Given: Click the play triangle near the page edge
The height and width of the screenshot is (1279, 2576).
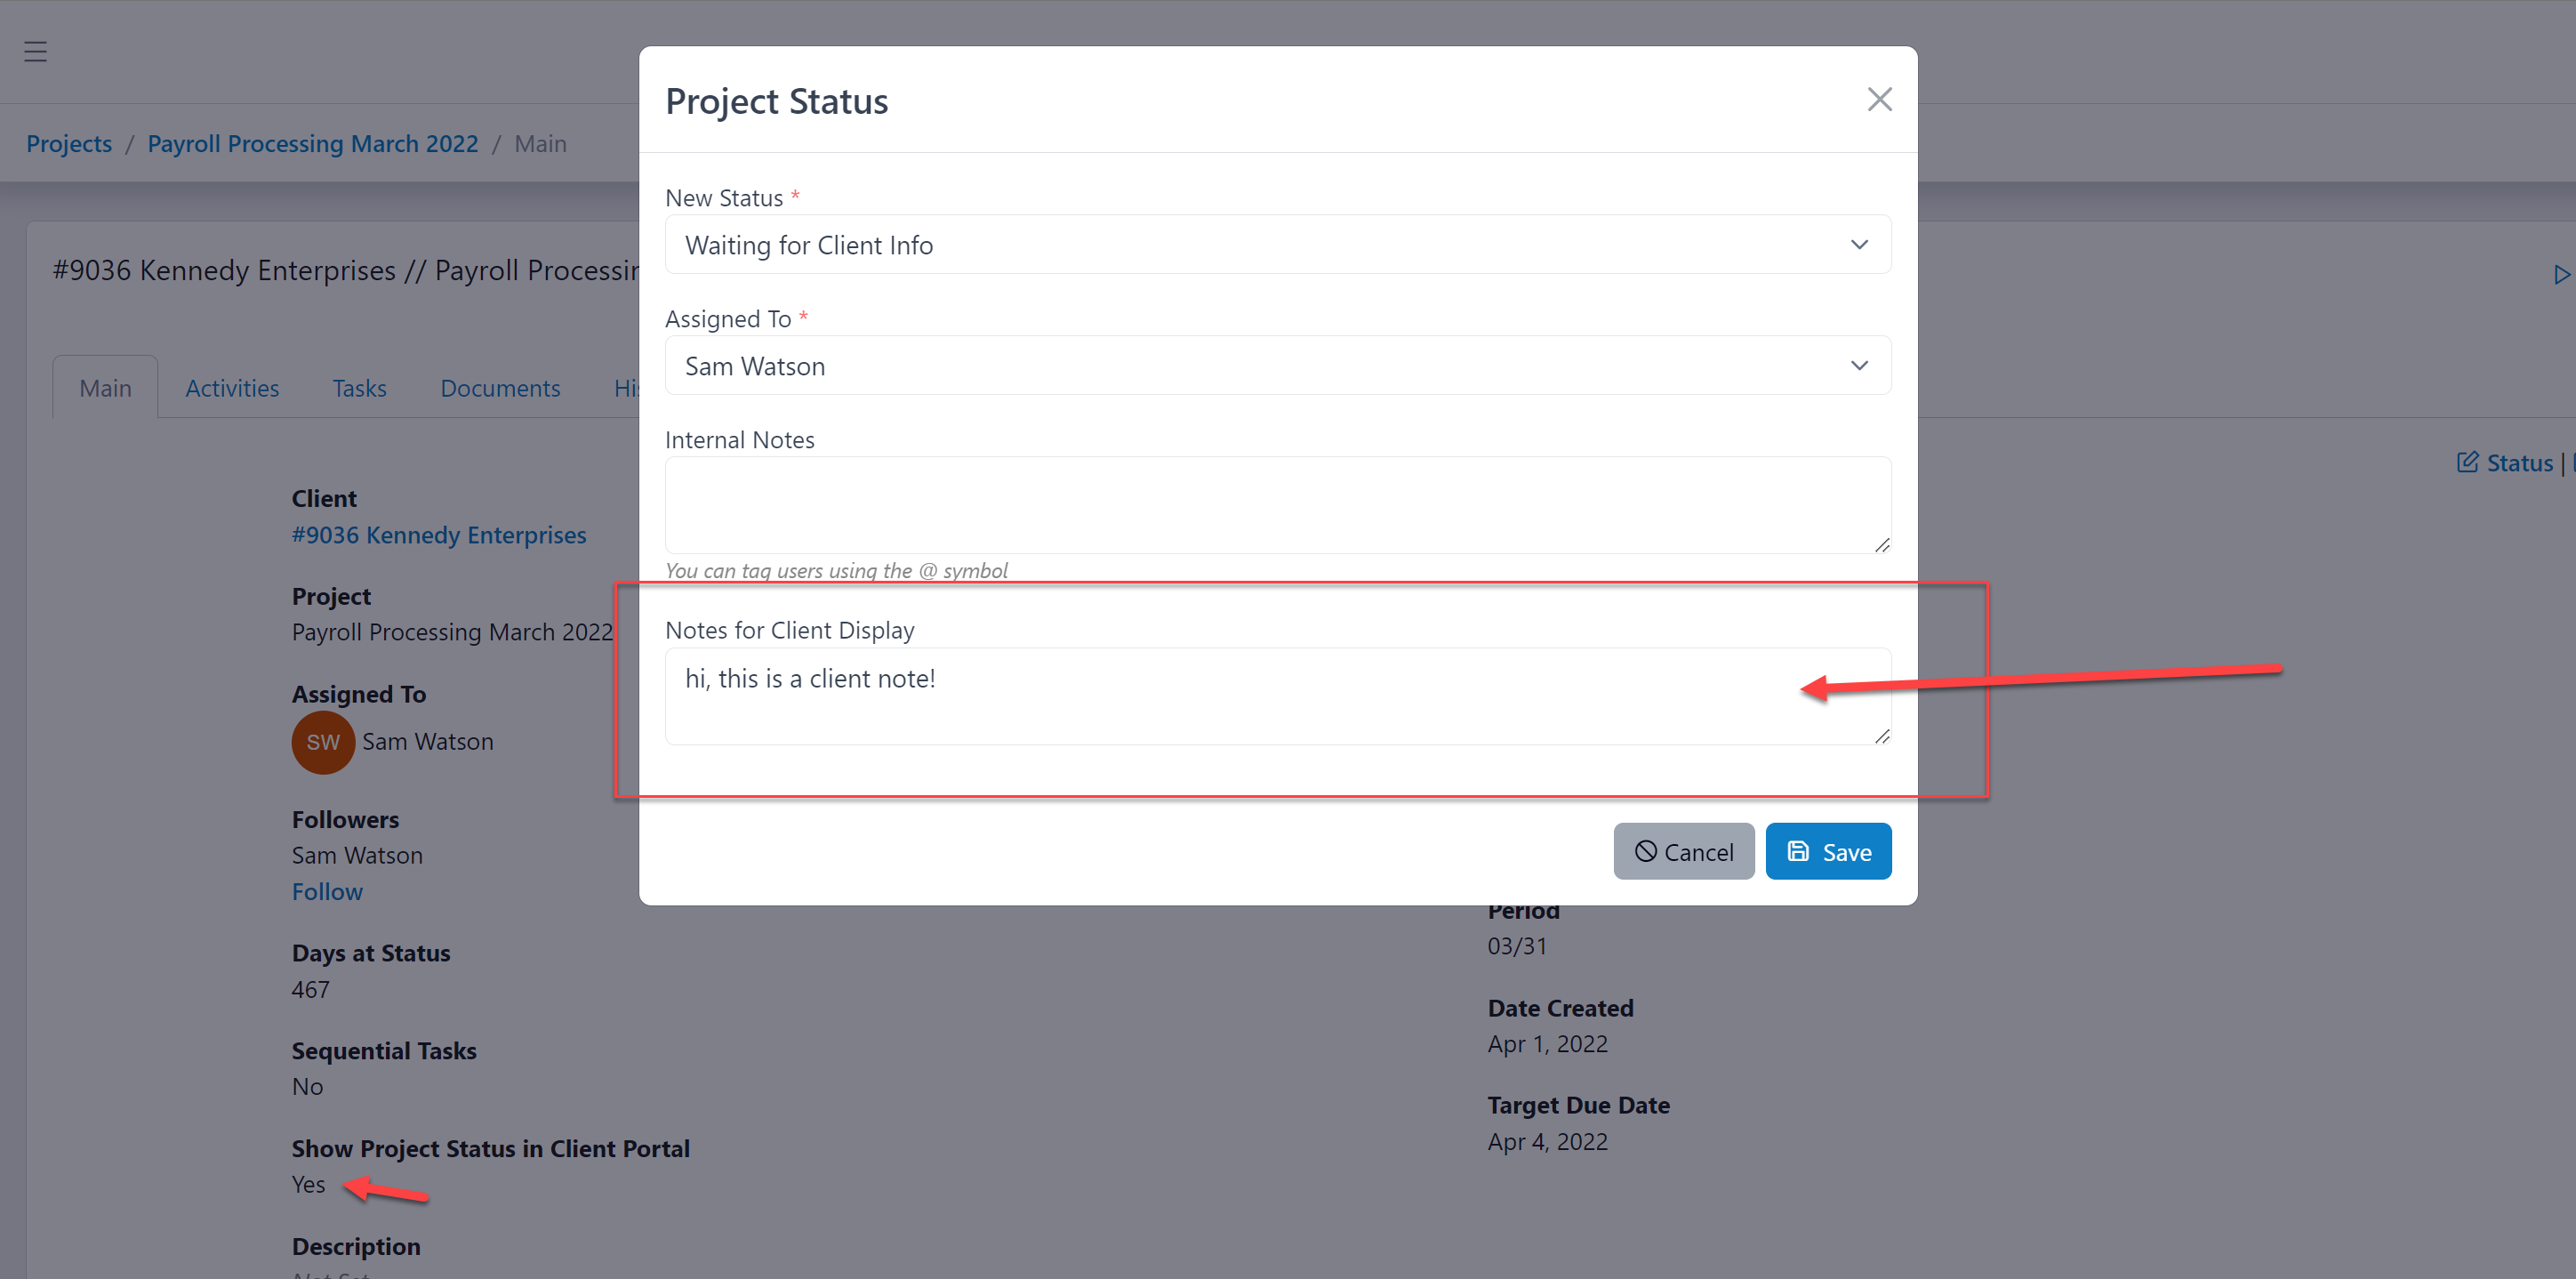Looking at the screenshot, I should [x=2563, y=275].
